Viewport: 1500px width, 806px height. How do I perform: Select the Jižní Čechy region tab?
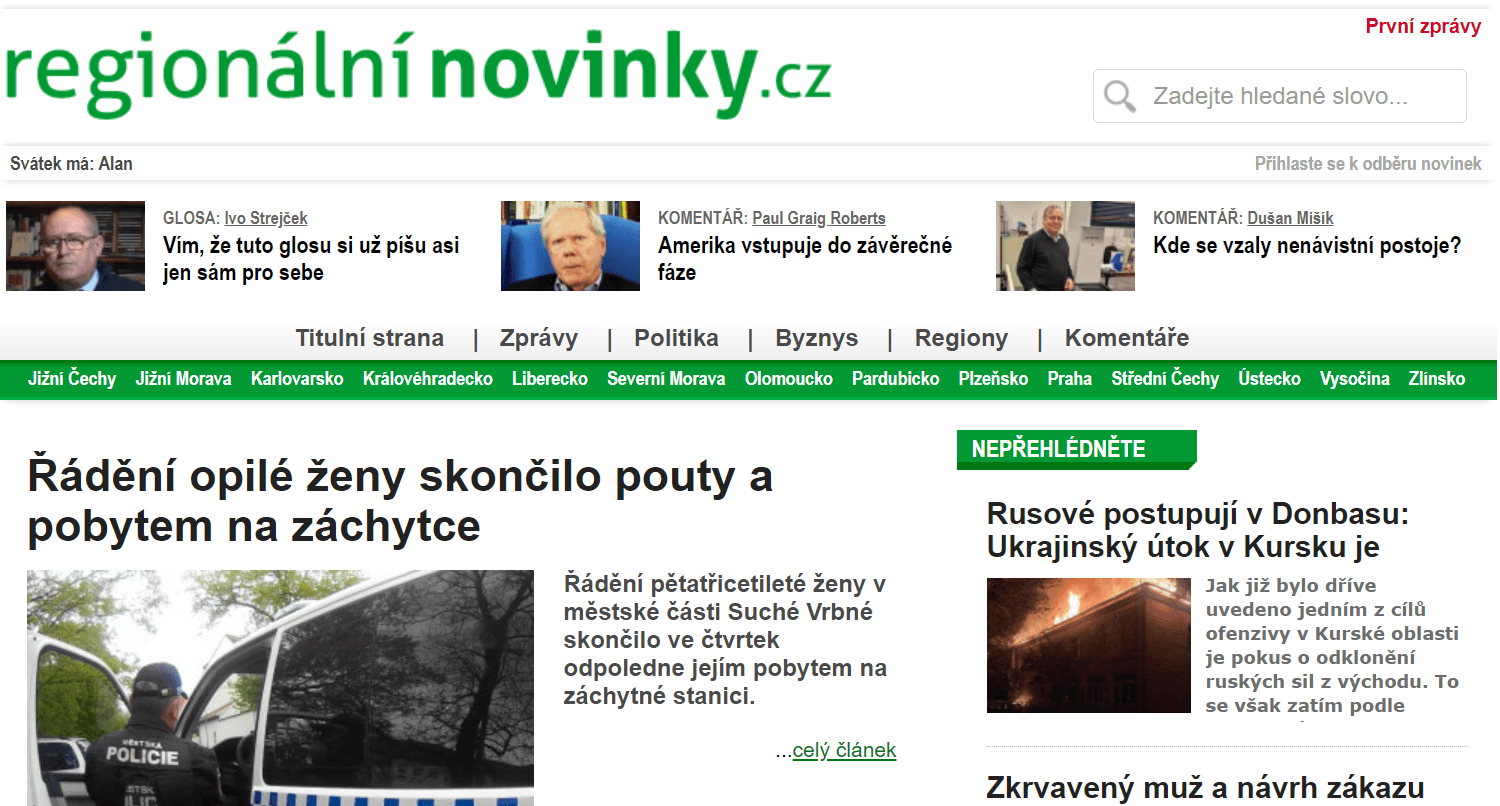pyautogui.click(x=72, y=379)
